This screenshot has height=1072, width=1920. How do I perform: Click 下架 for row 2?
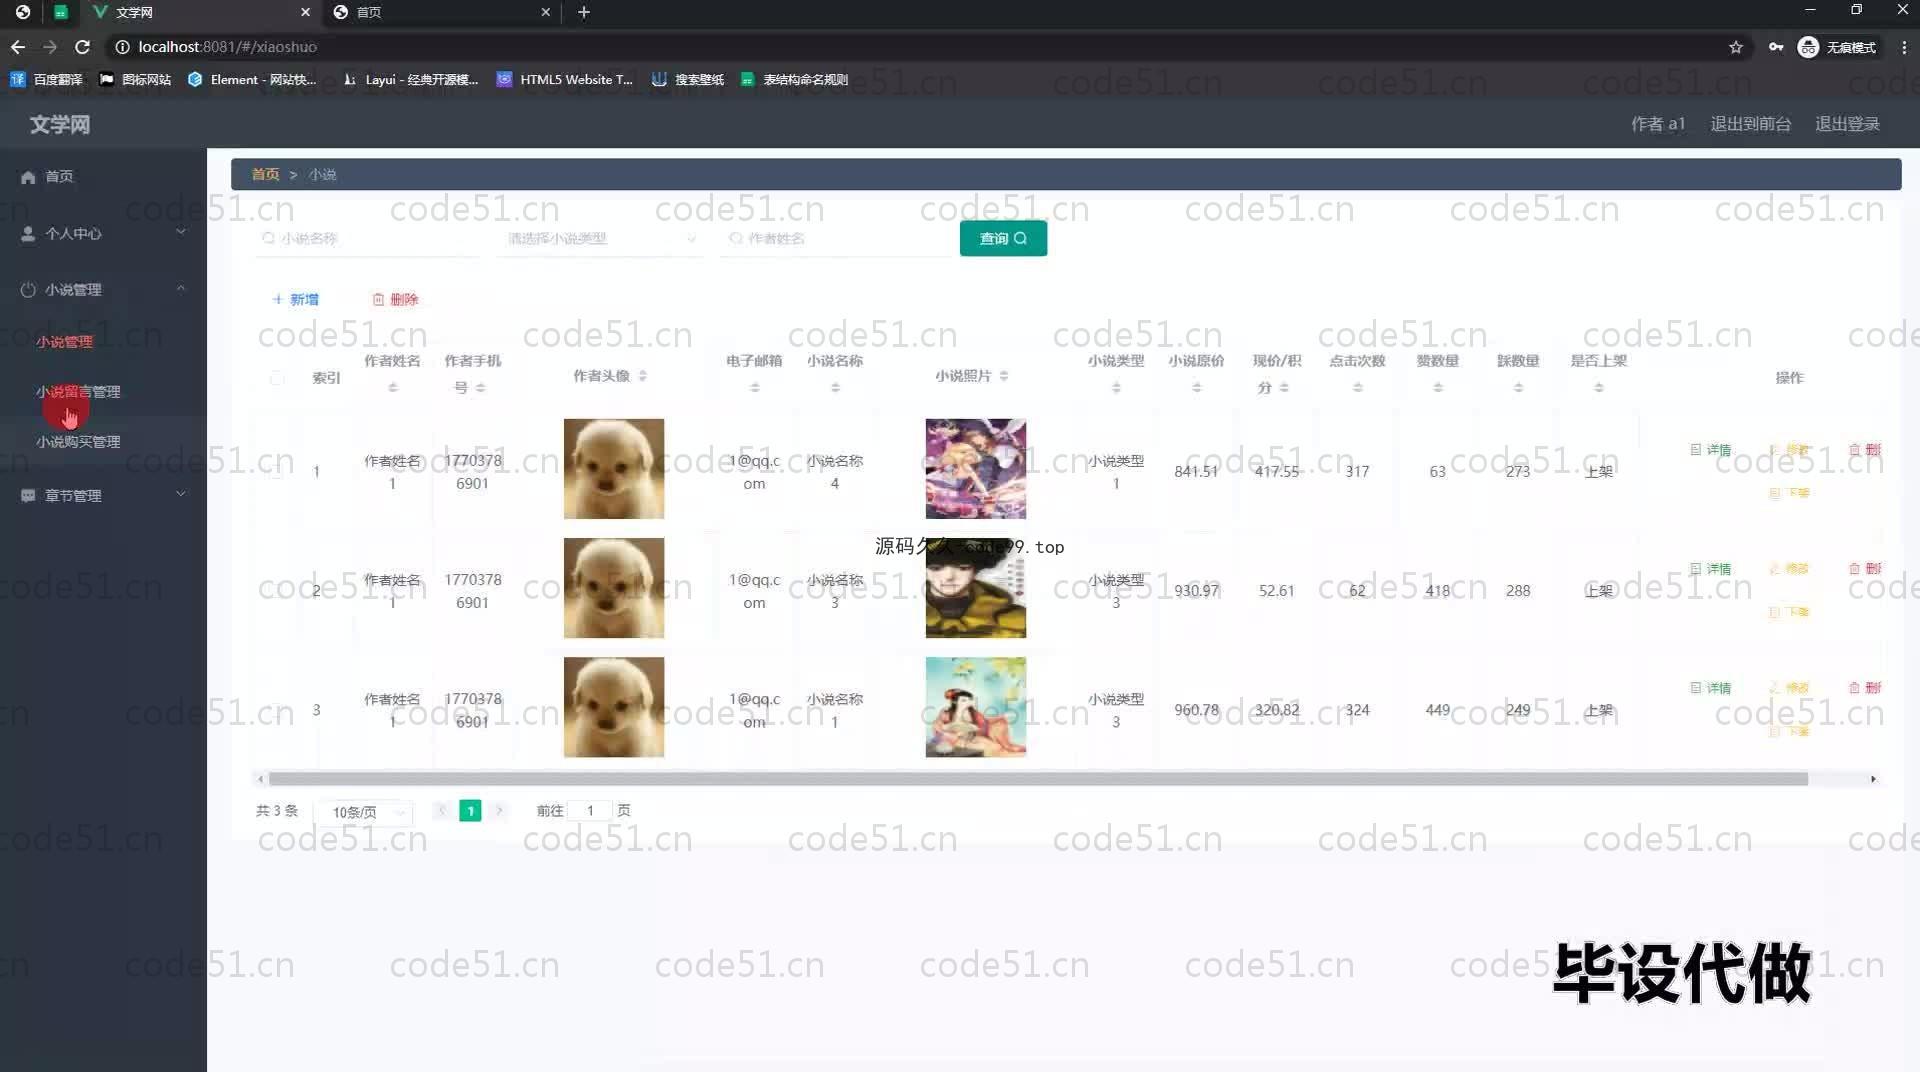pos(1790,612)
